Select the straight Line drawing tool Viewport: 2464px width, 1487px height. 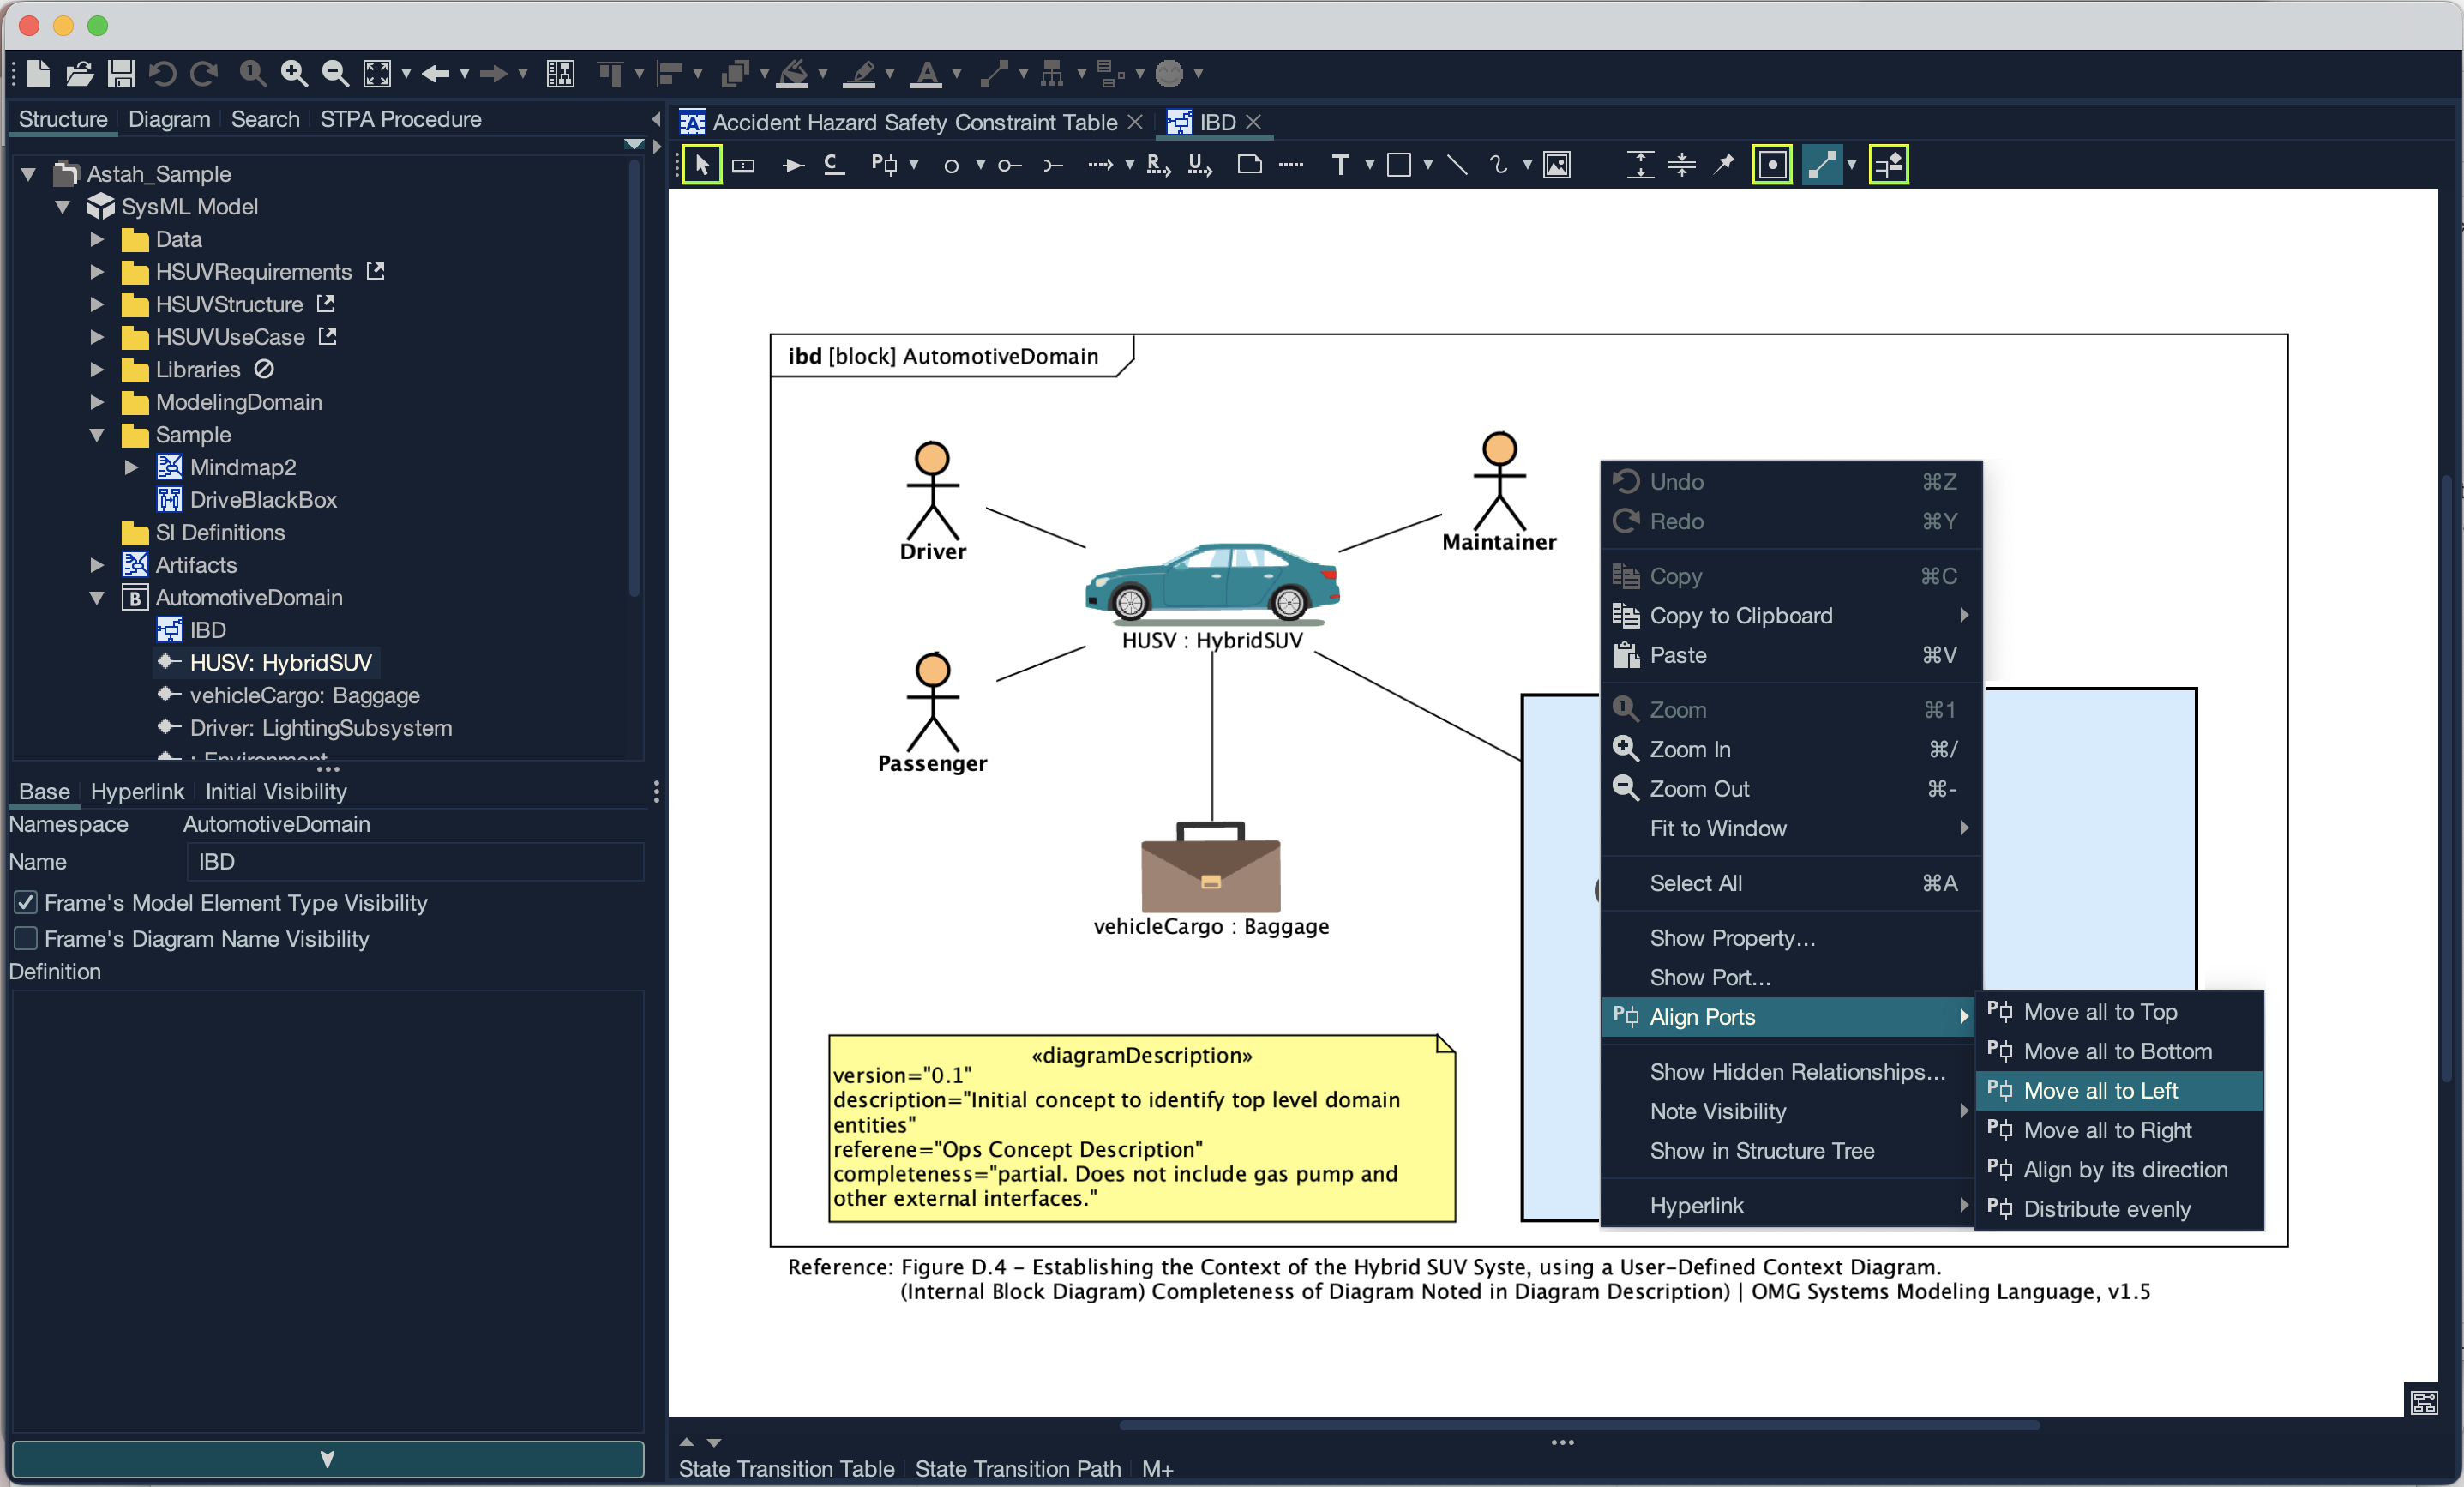tap(1458, 165)
